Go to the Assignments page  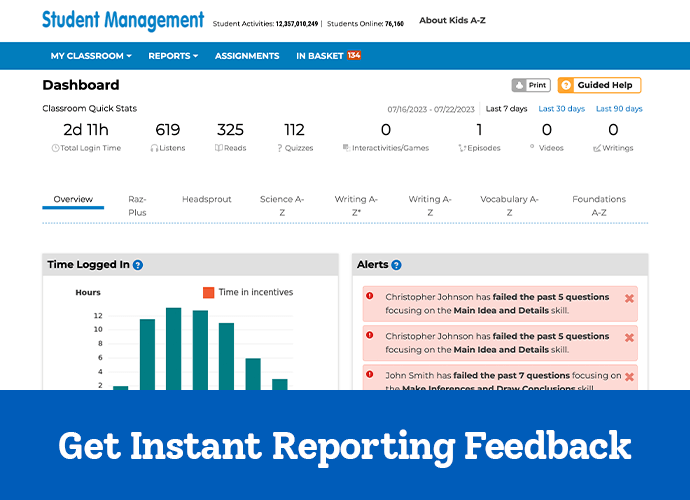pos(247,56)
